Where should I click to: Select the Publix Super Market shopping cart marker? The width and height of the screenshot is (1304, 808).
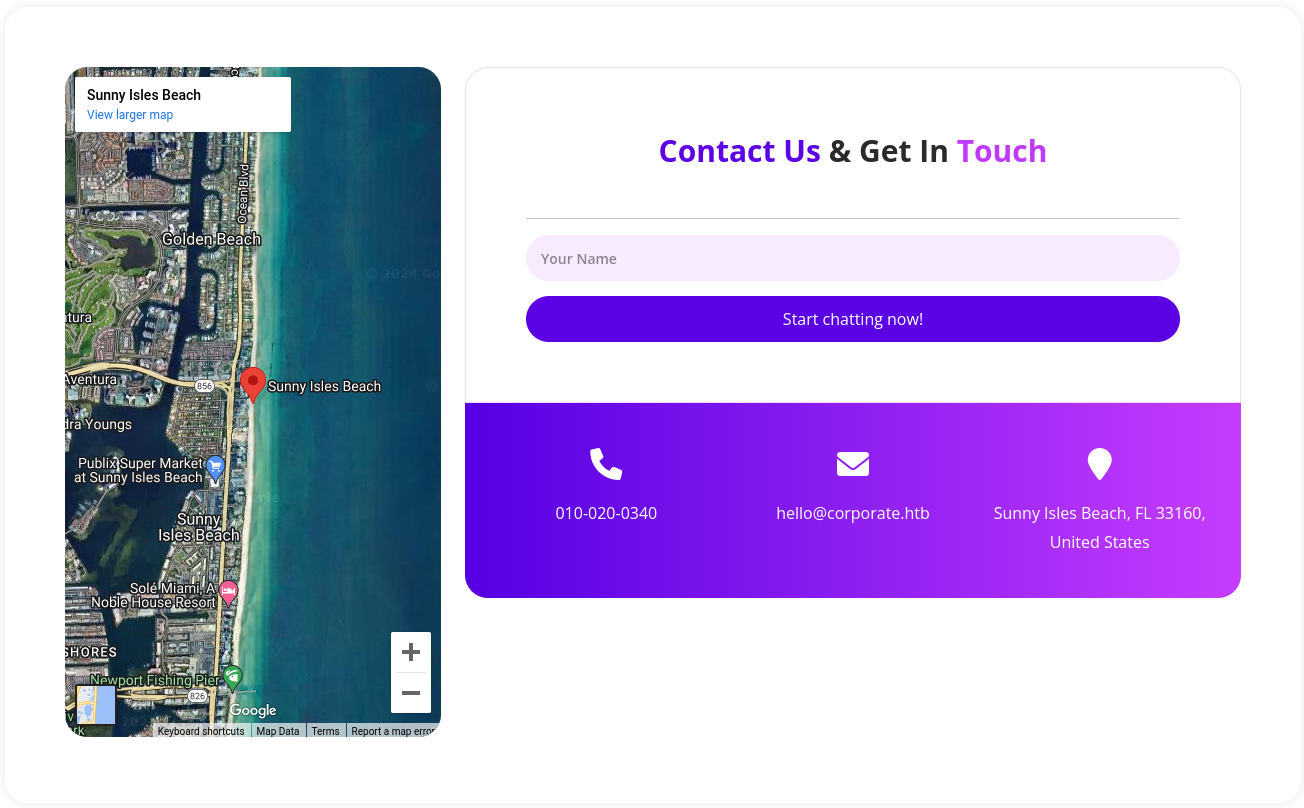(x=215, y=467)
